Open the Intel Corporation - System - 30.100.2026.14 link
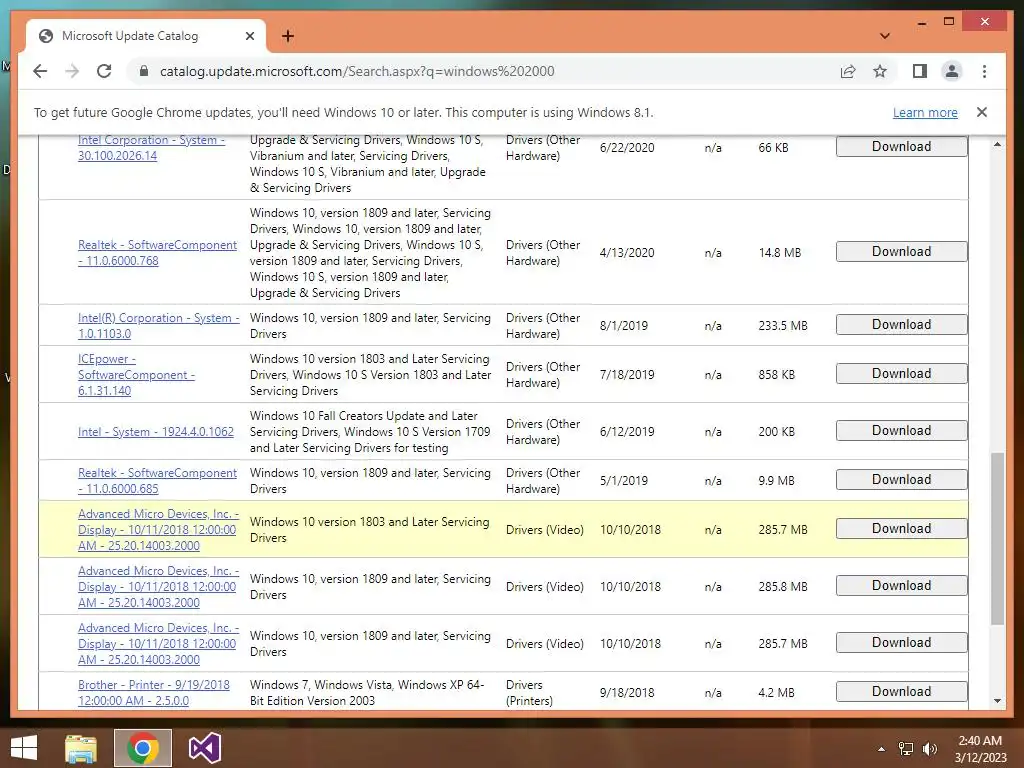1024x768 pixels. 151,148
